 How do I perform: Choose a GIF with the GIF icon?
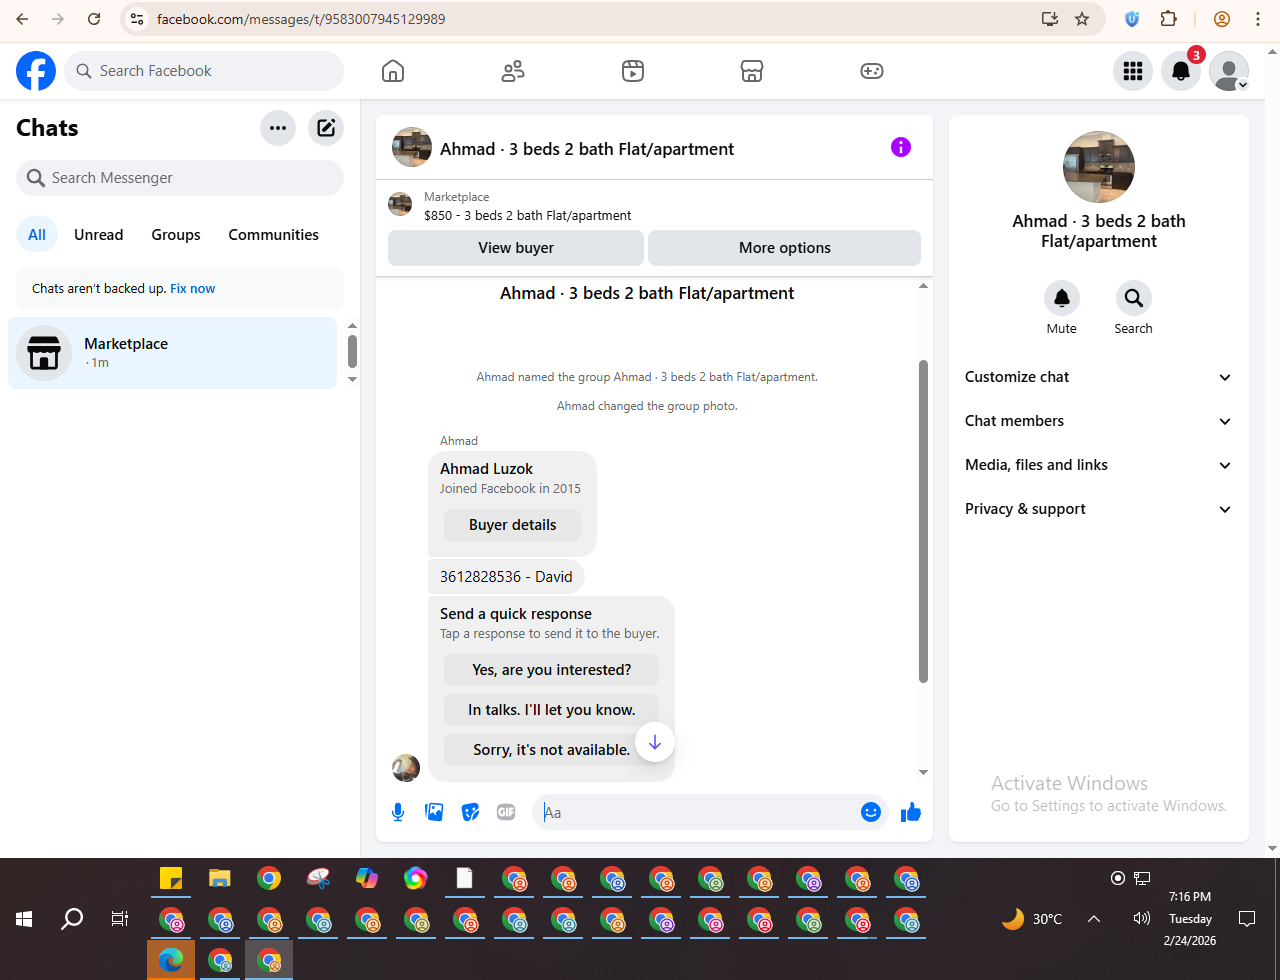pyautogui.click(x=506, y=812)
